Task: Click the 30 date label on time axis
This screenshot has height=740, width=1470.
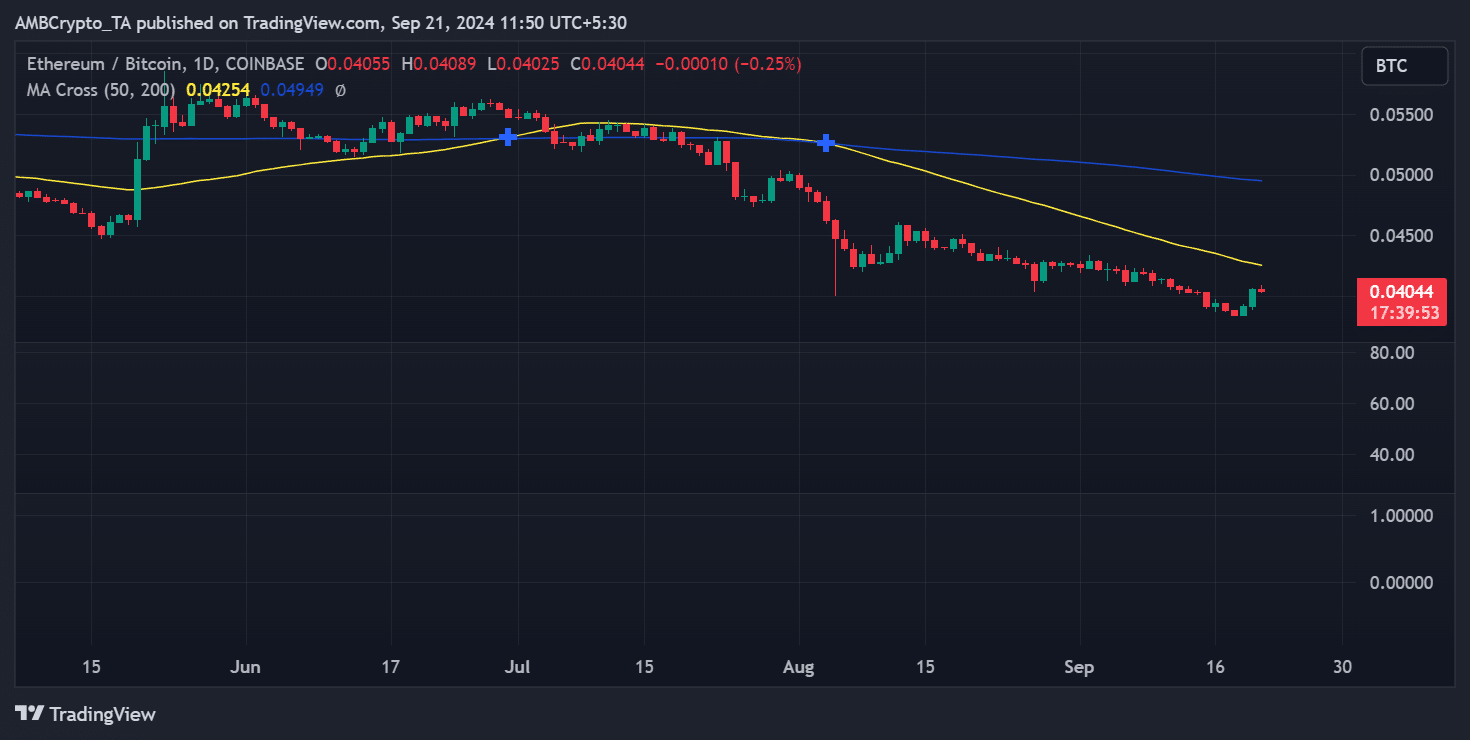Action: (1343, 667)
